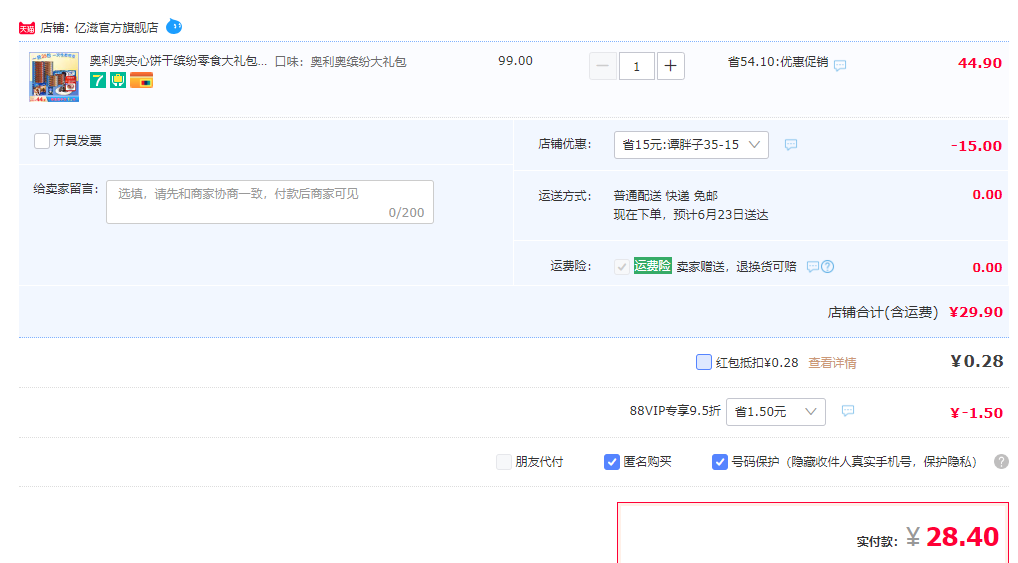
Task: Click the item subtotal 44.90
Action: click(980, 63)
